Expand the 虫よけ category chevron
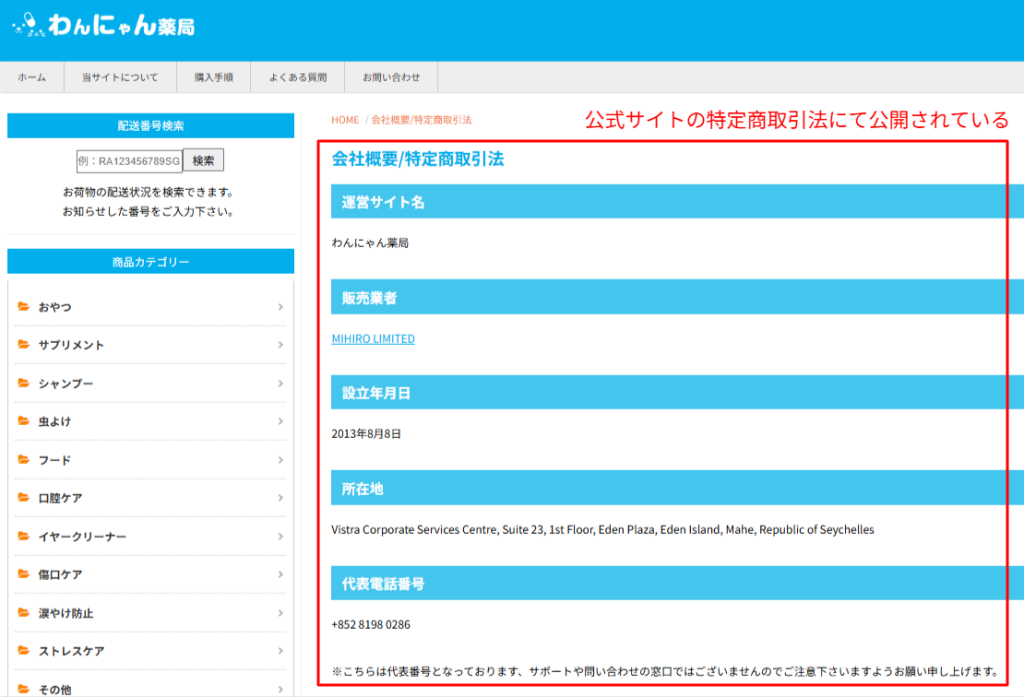 (x=280, y=421)
